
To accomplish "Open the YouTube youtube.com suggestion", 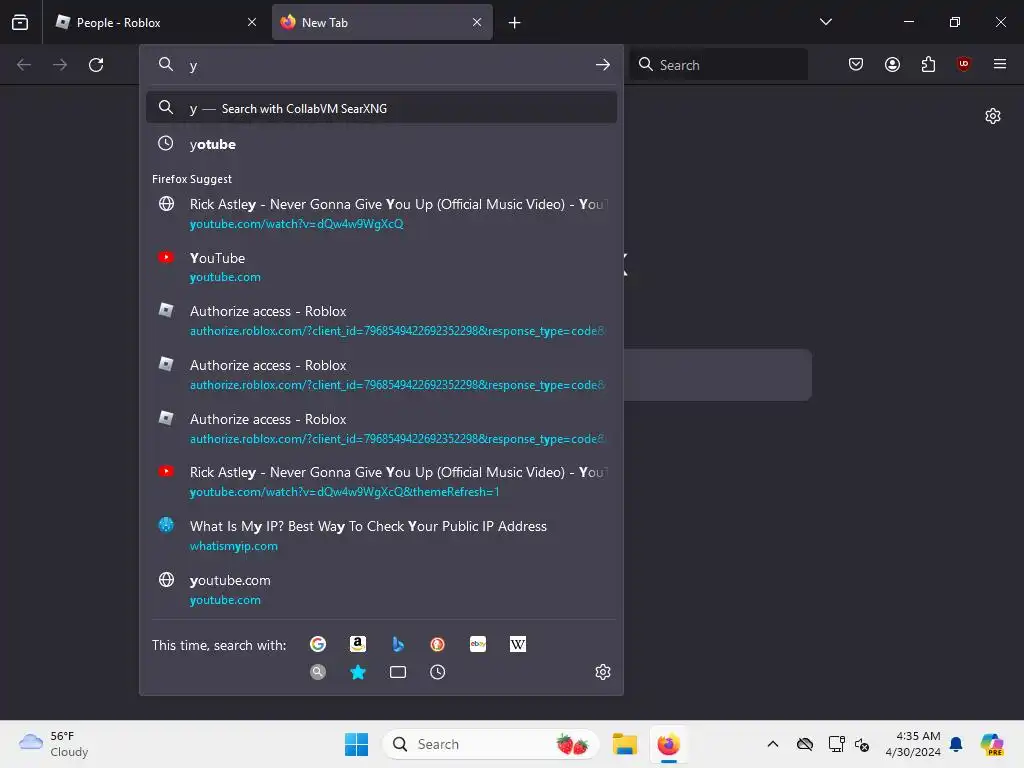I will (381, 267).
